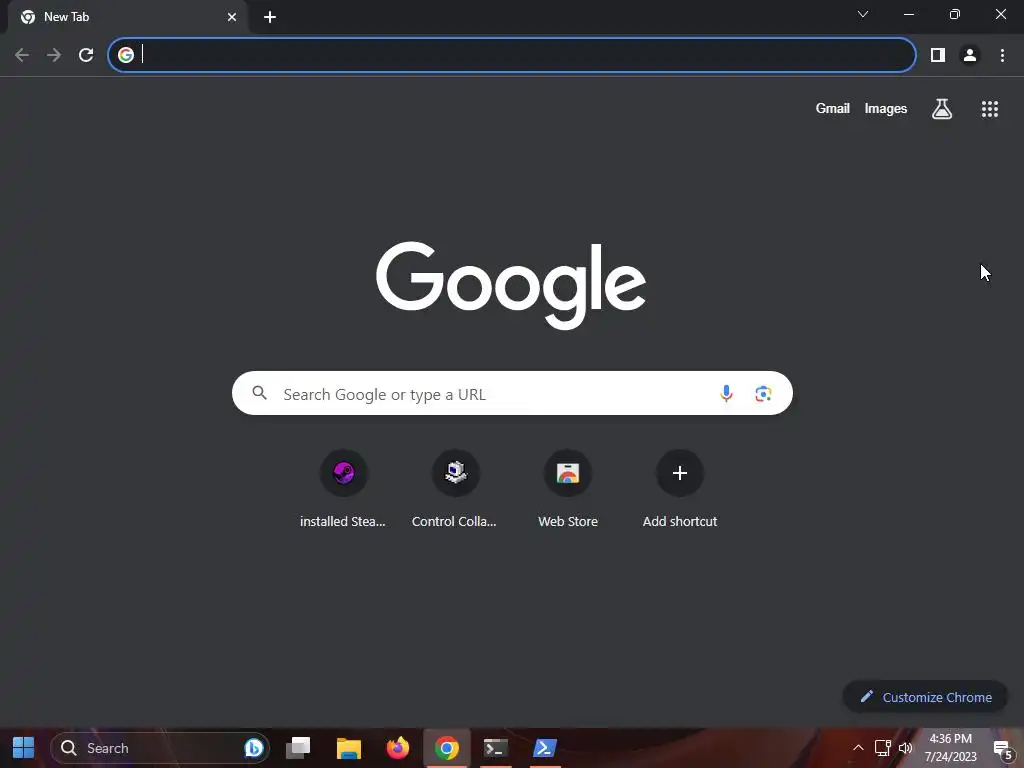Viewport: 1024px width, 768px height.
Task: Focus the address bar field
Action: tap(512, 55)
